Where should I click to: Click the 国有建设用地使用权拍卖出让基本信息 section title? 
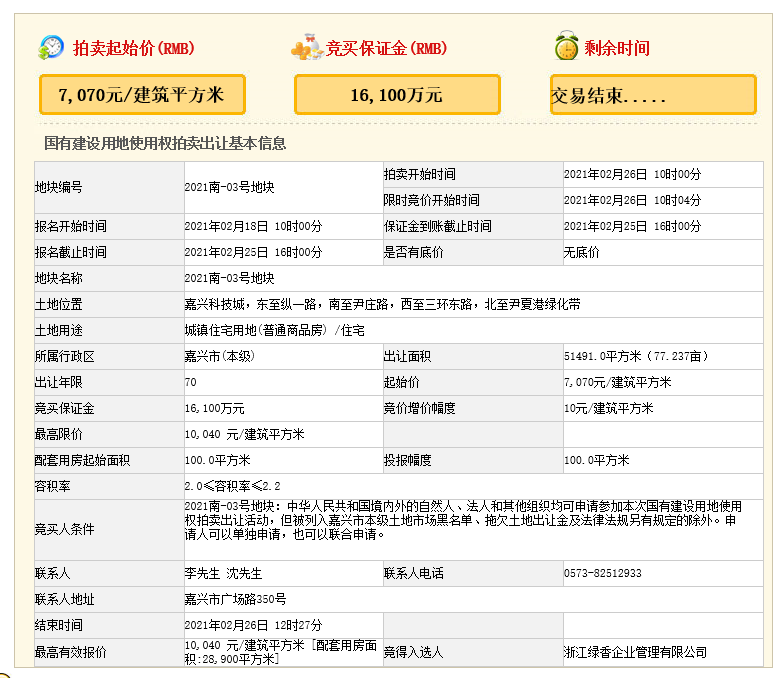(x=165, y=143)
